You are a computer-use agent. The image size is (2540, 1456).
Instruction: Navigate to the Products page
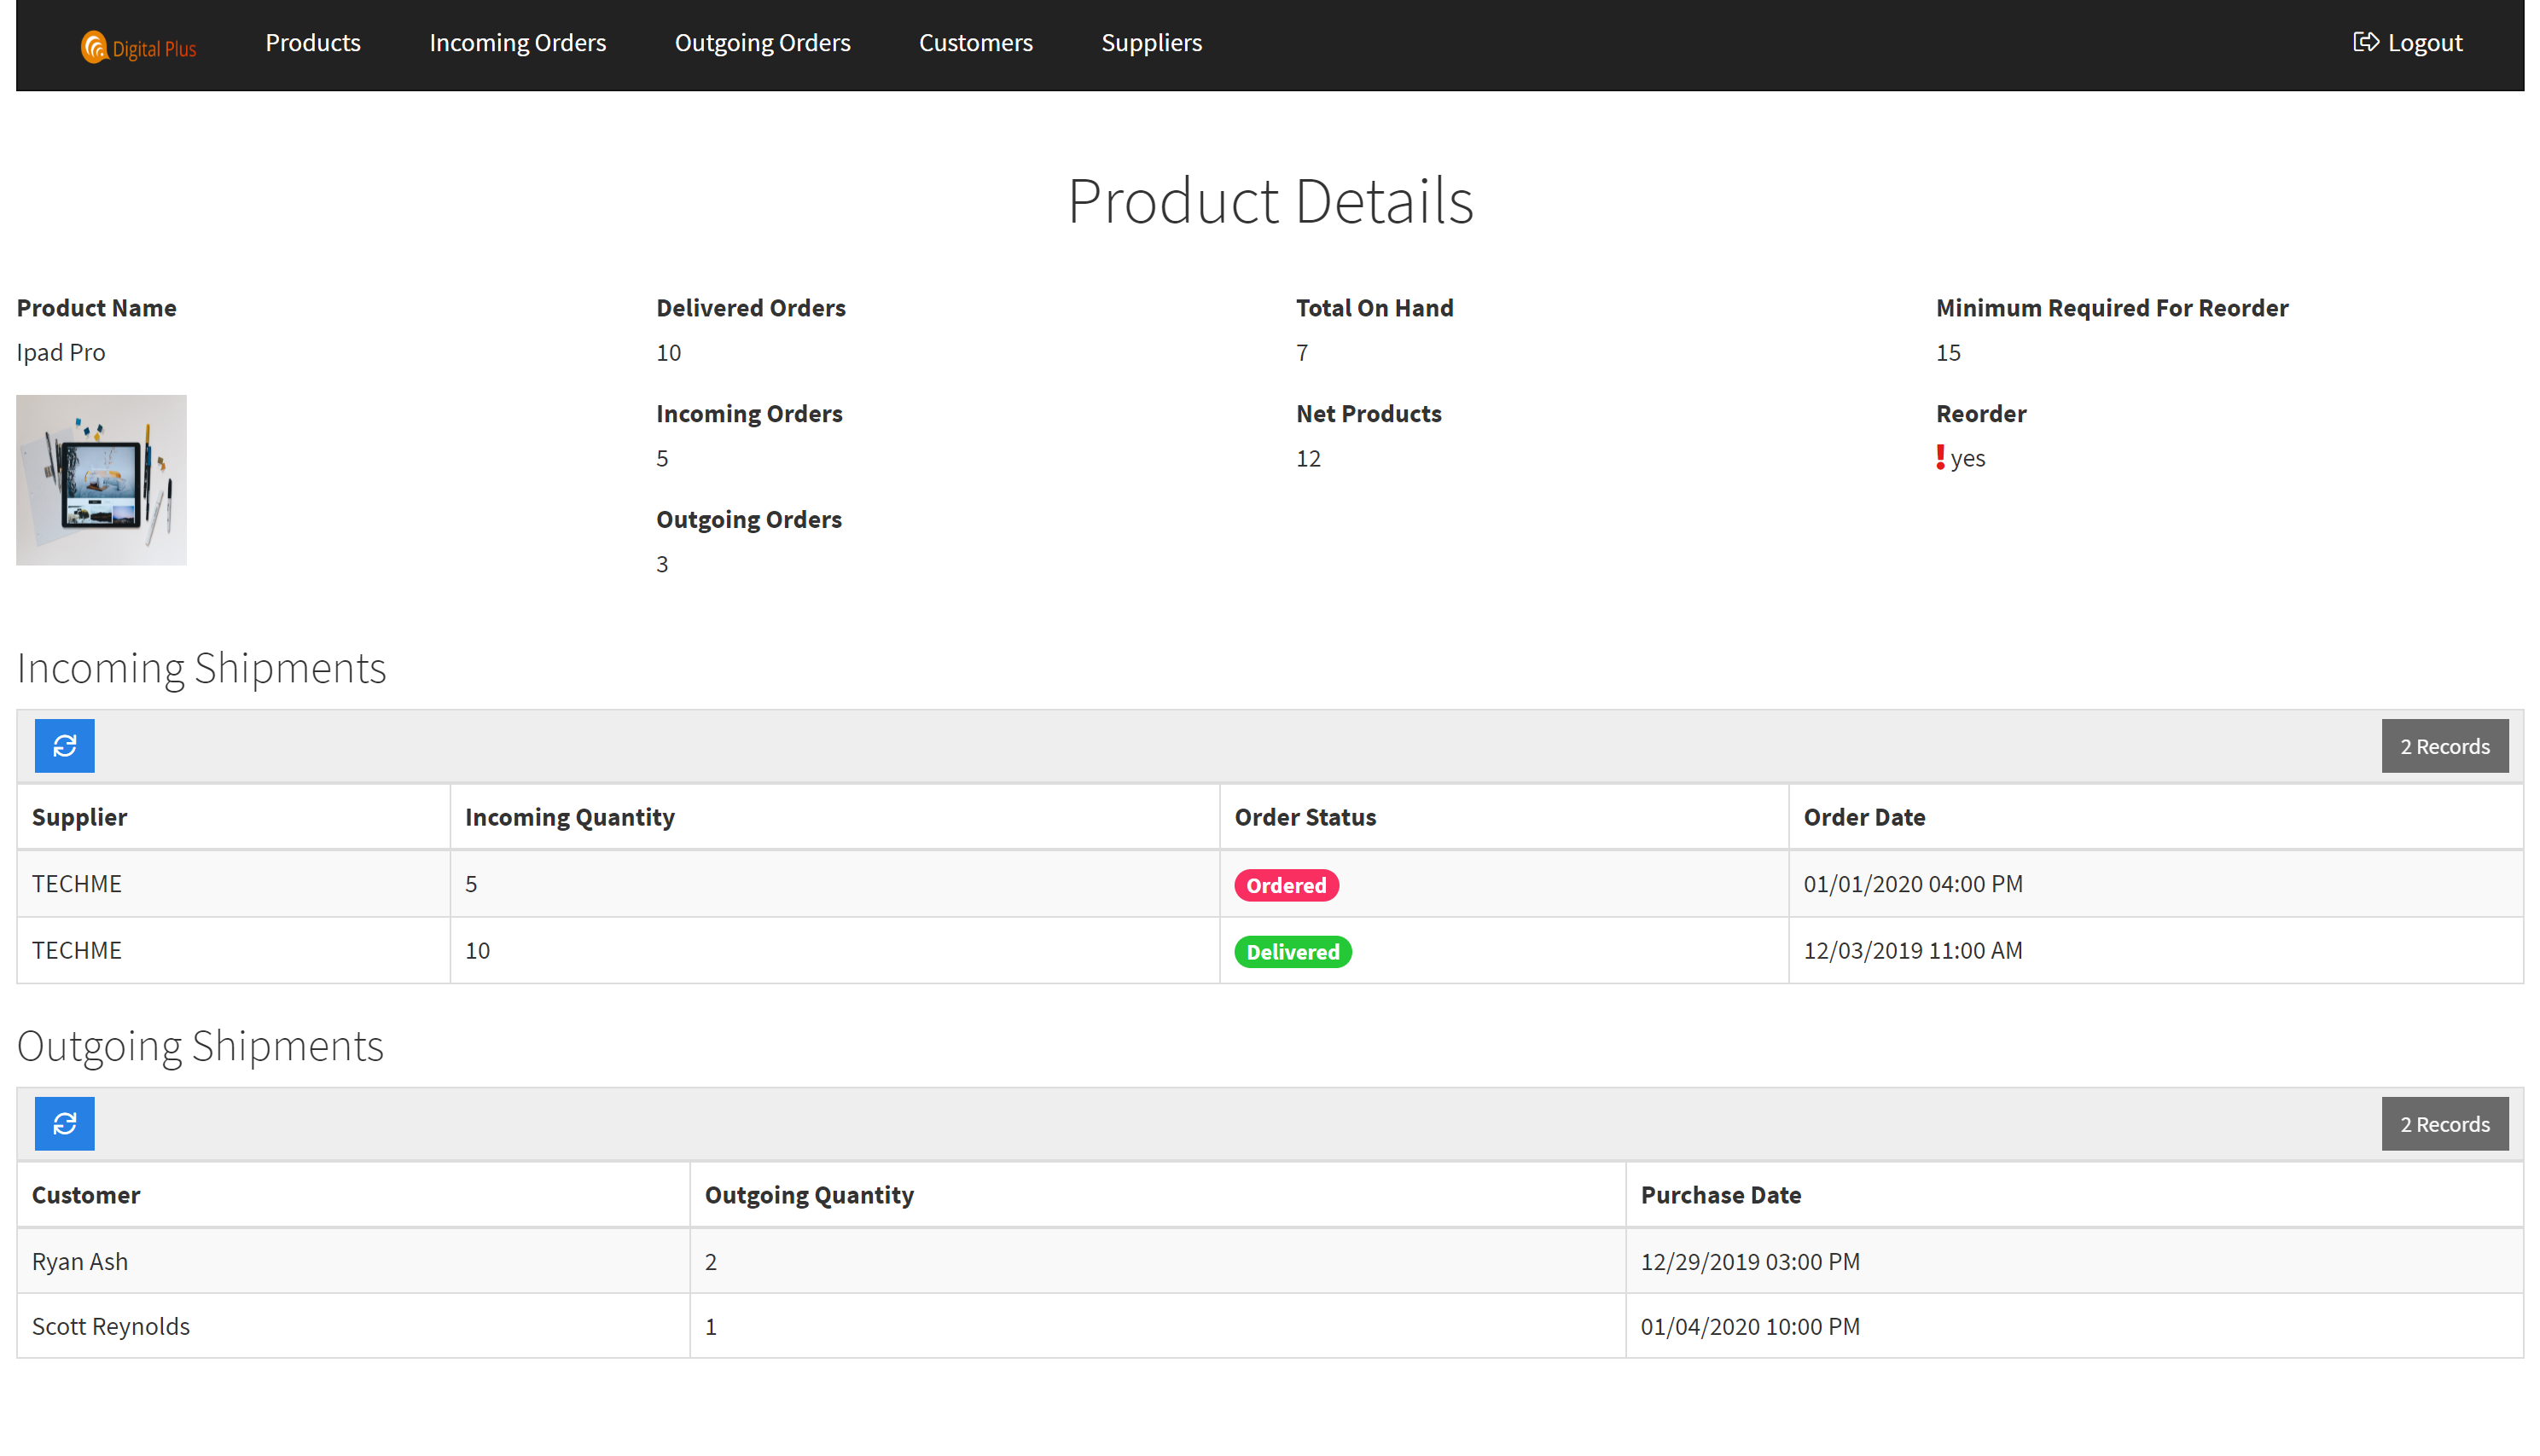(312, 42)
